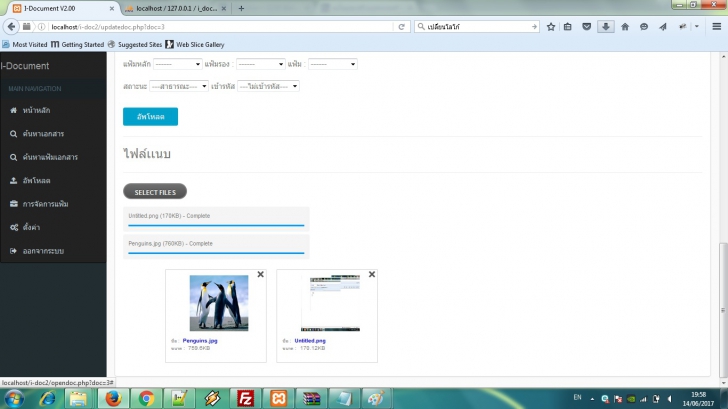728x409 pixels.
Task: Open the chat bubble toolbar icon
Action: [644, 27]
